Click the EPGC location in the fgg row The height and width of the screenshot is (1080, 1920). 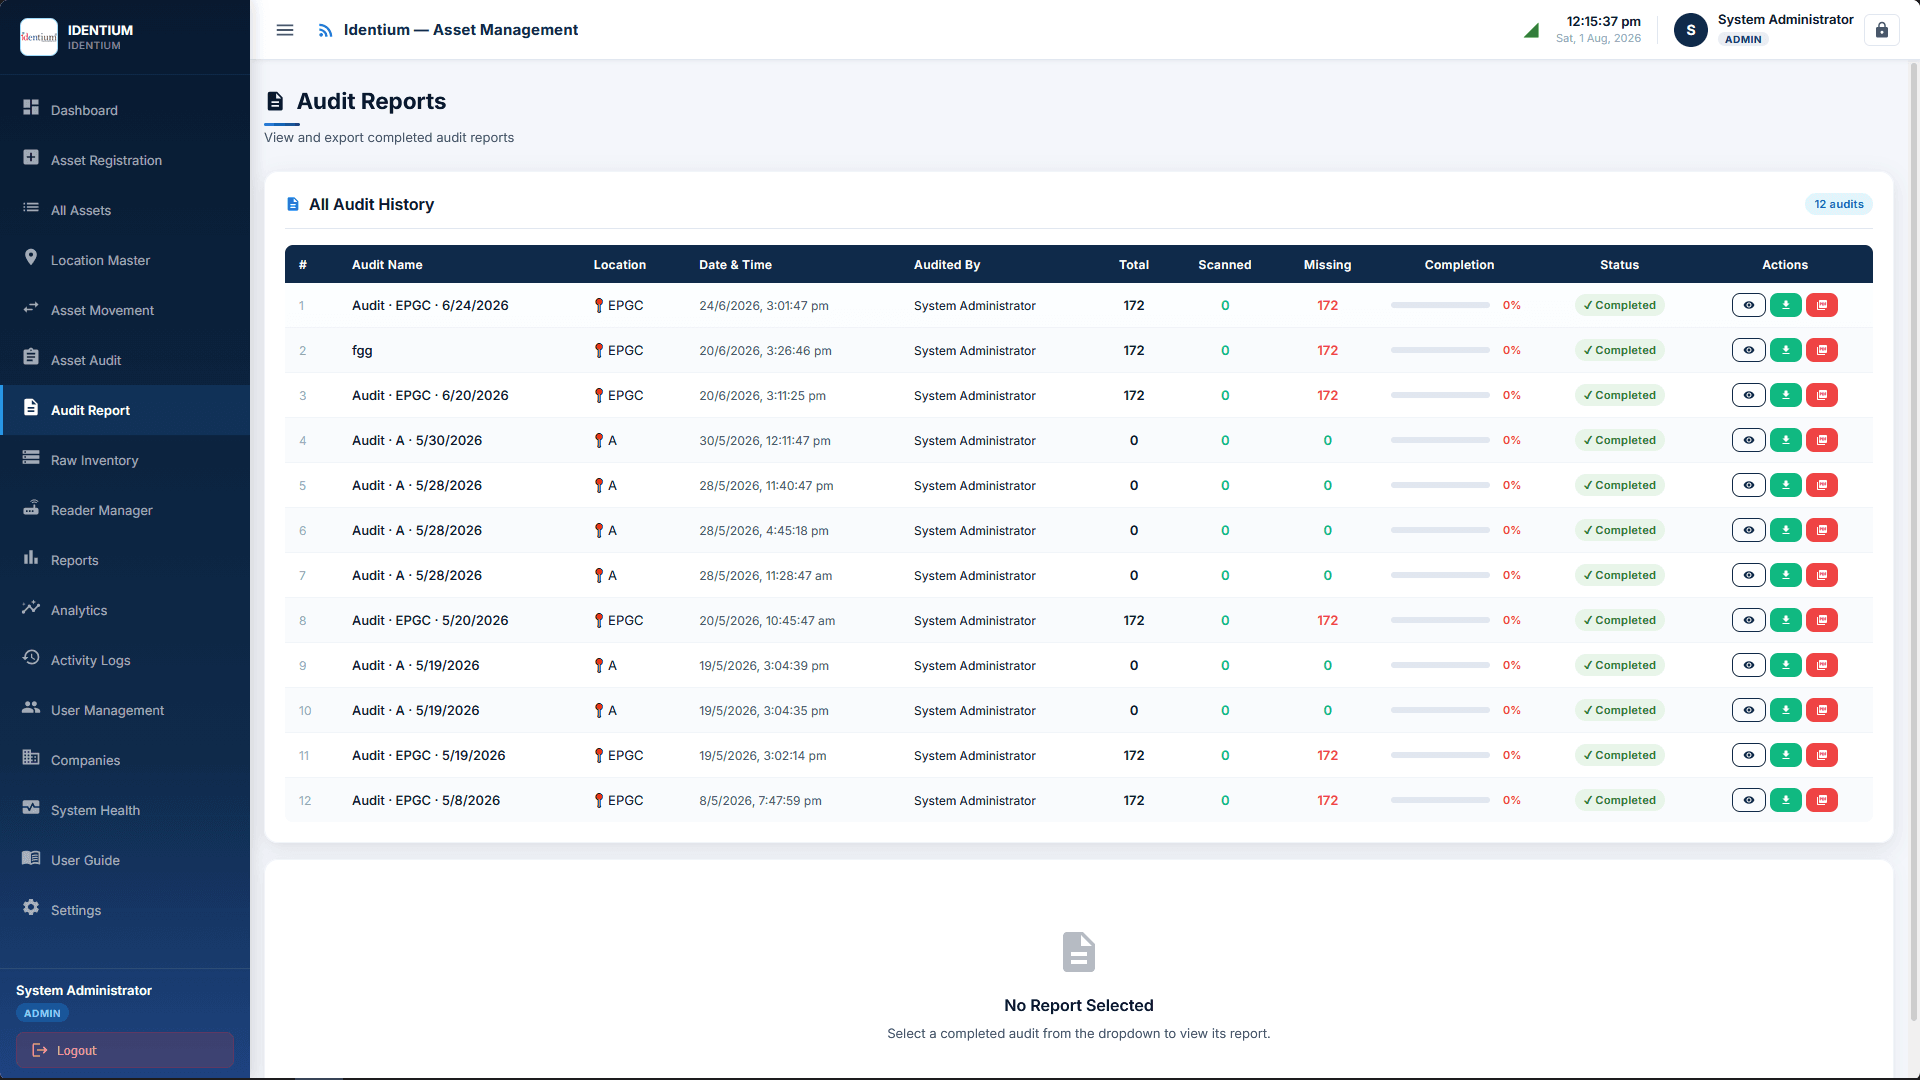click(619, 350)
